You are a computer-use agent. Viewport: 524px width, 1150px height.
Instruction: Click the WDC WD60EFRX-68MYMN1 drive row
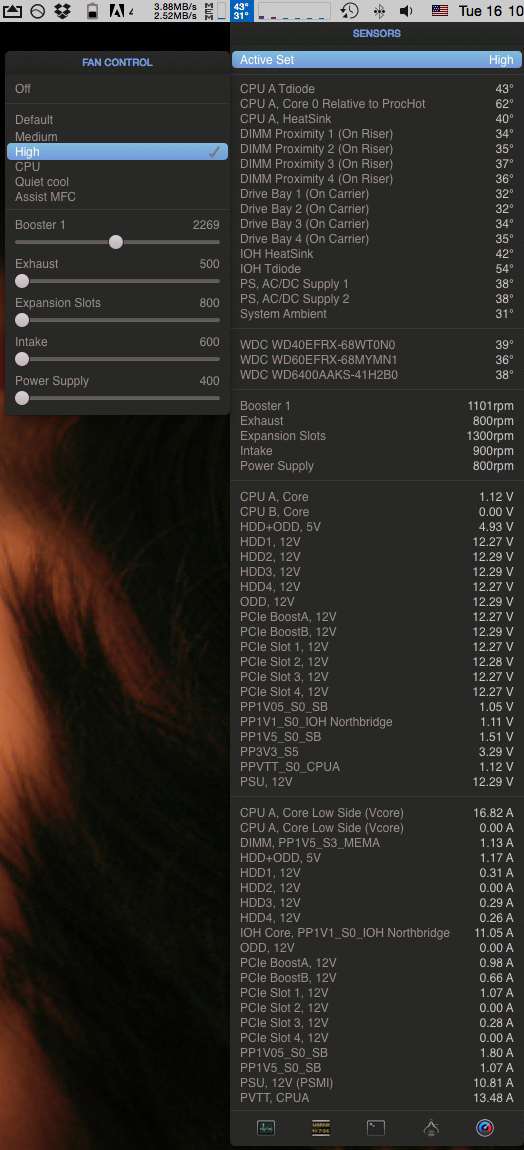[376, 359]
